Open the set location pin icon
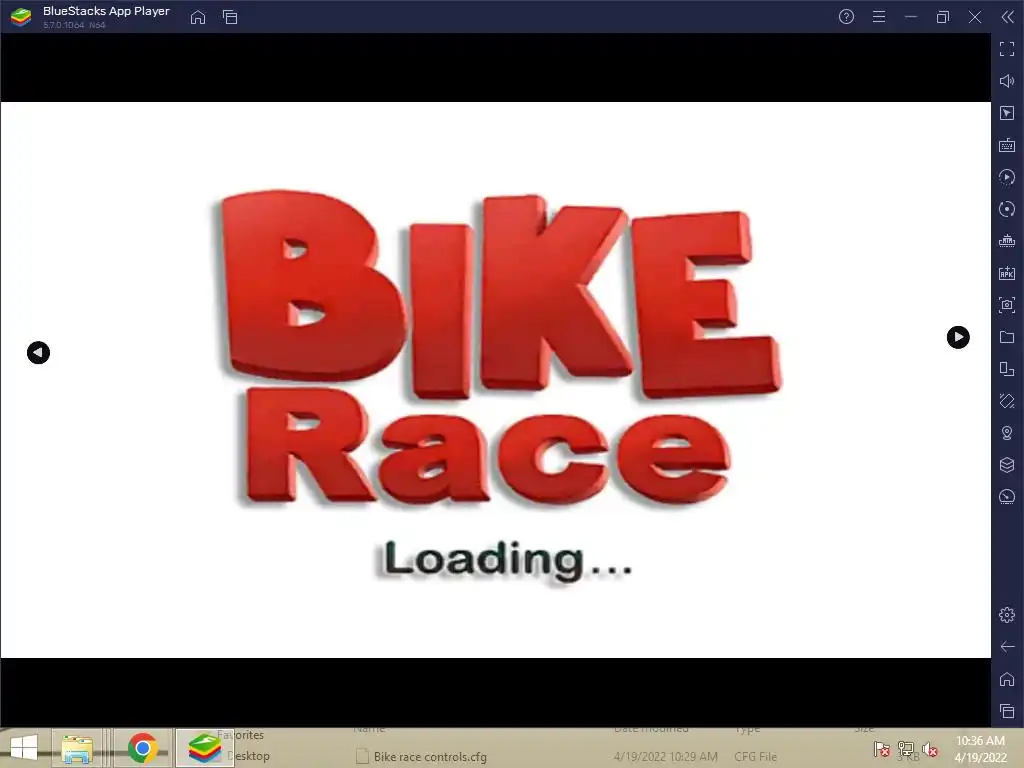Image resolution: width=1024 pixels, height=768 pixels. pyautogui.click(x=1007, y=433)
